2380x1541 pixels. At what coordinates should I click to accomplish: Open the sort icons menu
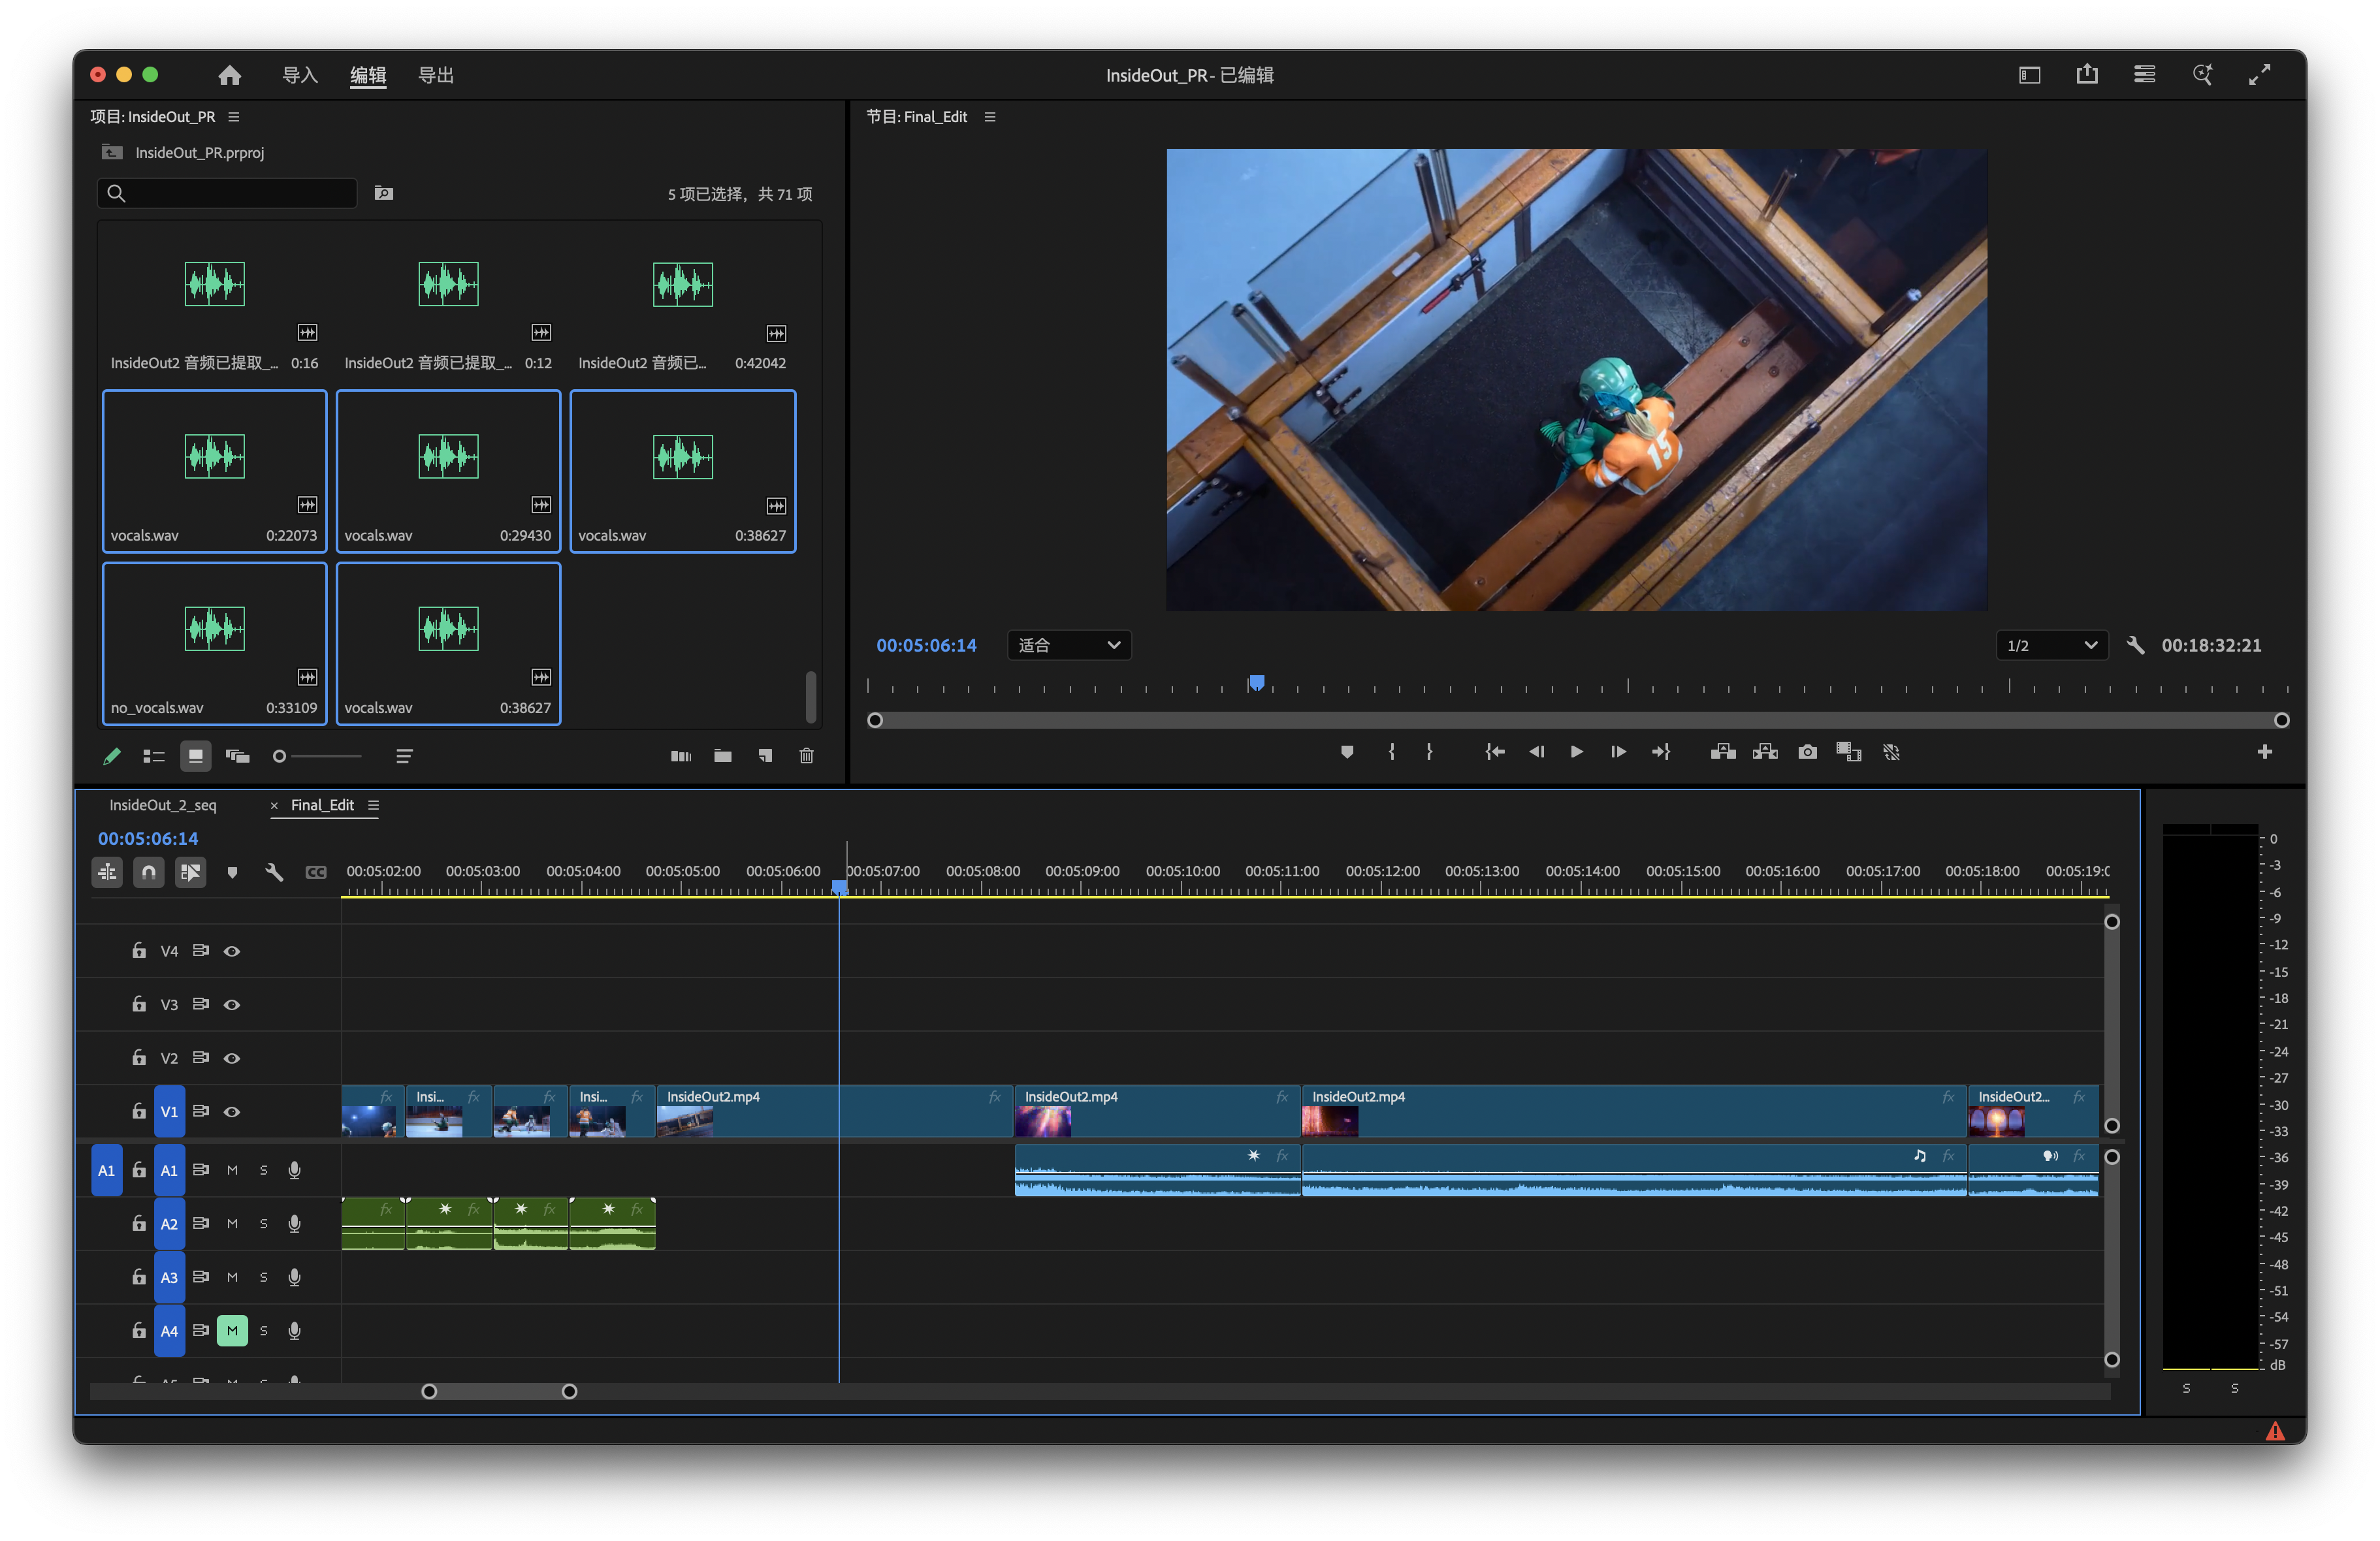click(x=404, y=756)
